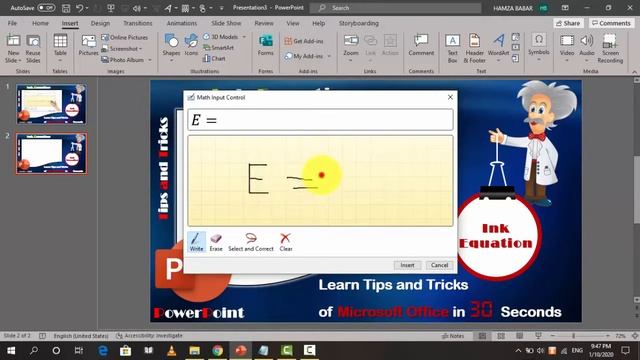Viewport: 640px width, 360px height.
Task: Select slide 2 thumbnail
Action: [x=51, y=153]
